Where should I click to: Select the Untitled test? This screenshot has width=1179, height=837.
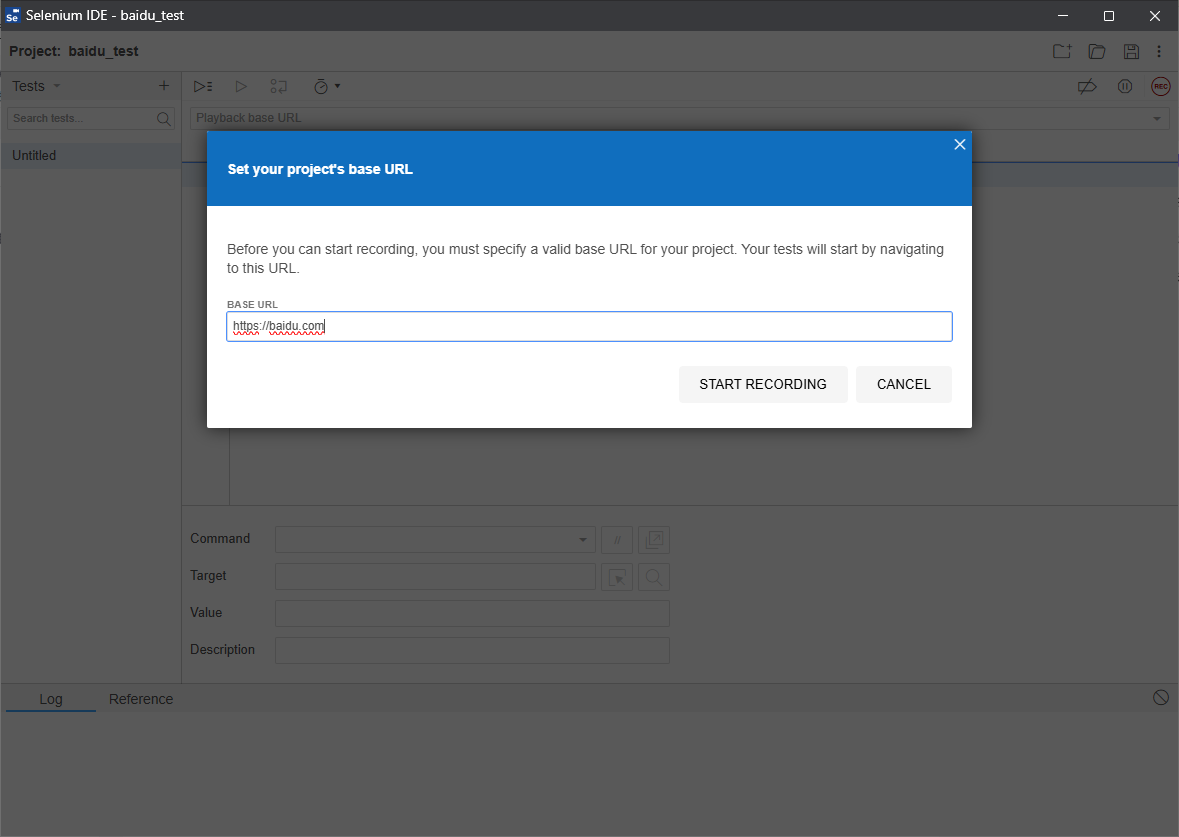pyautogui.click(x=91, y=156)
